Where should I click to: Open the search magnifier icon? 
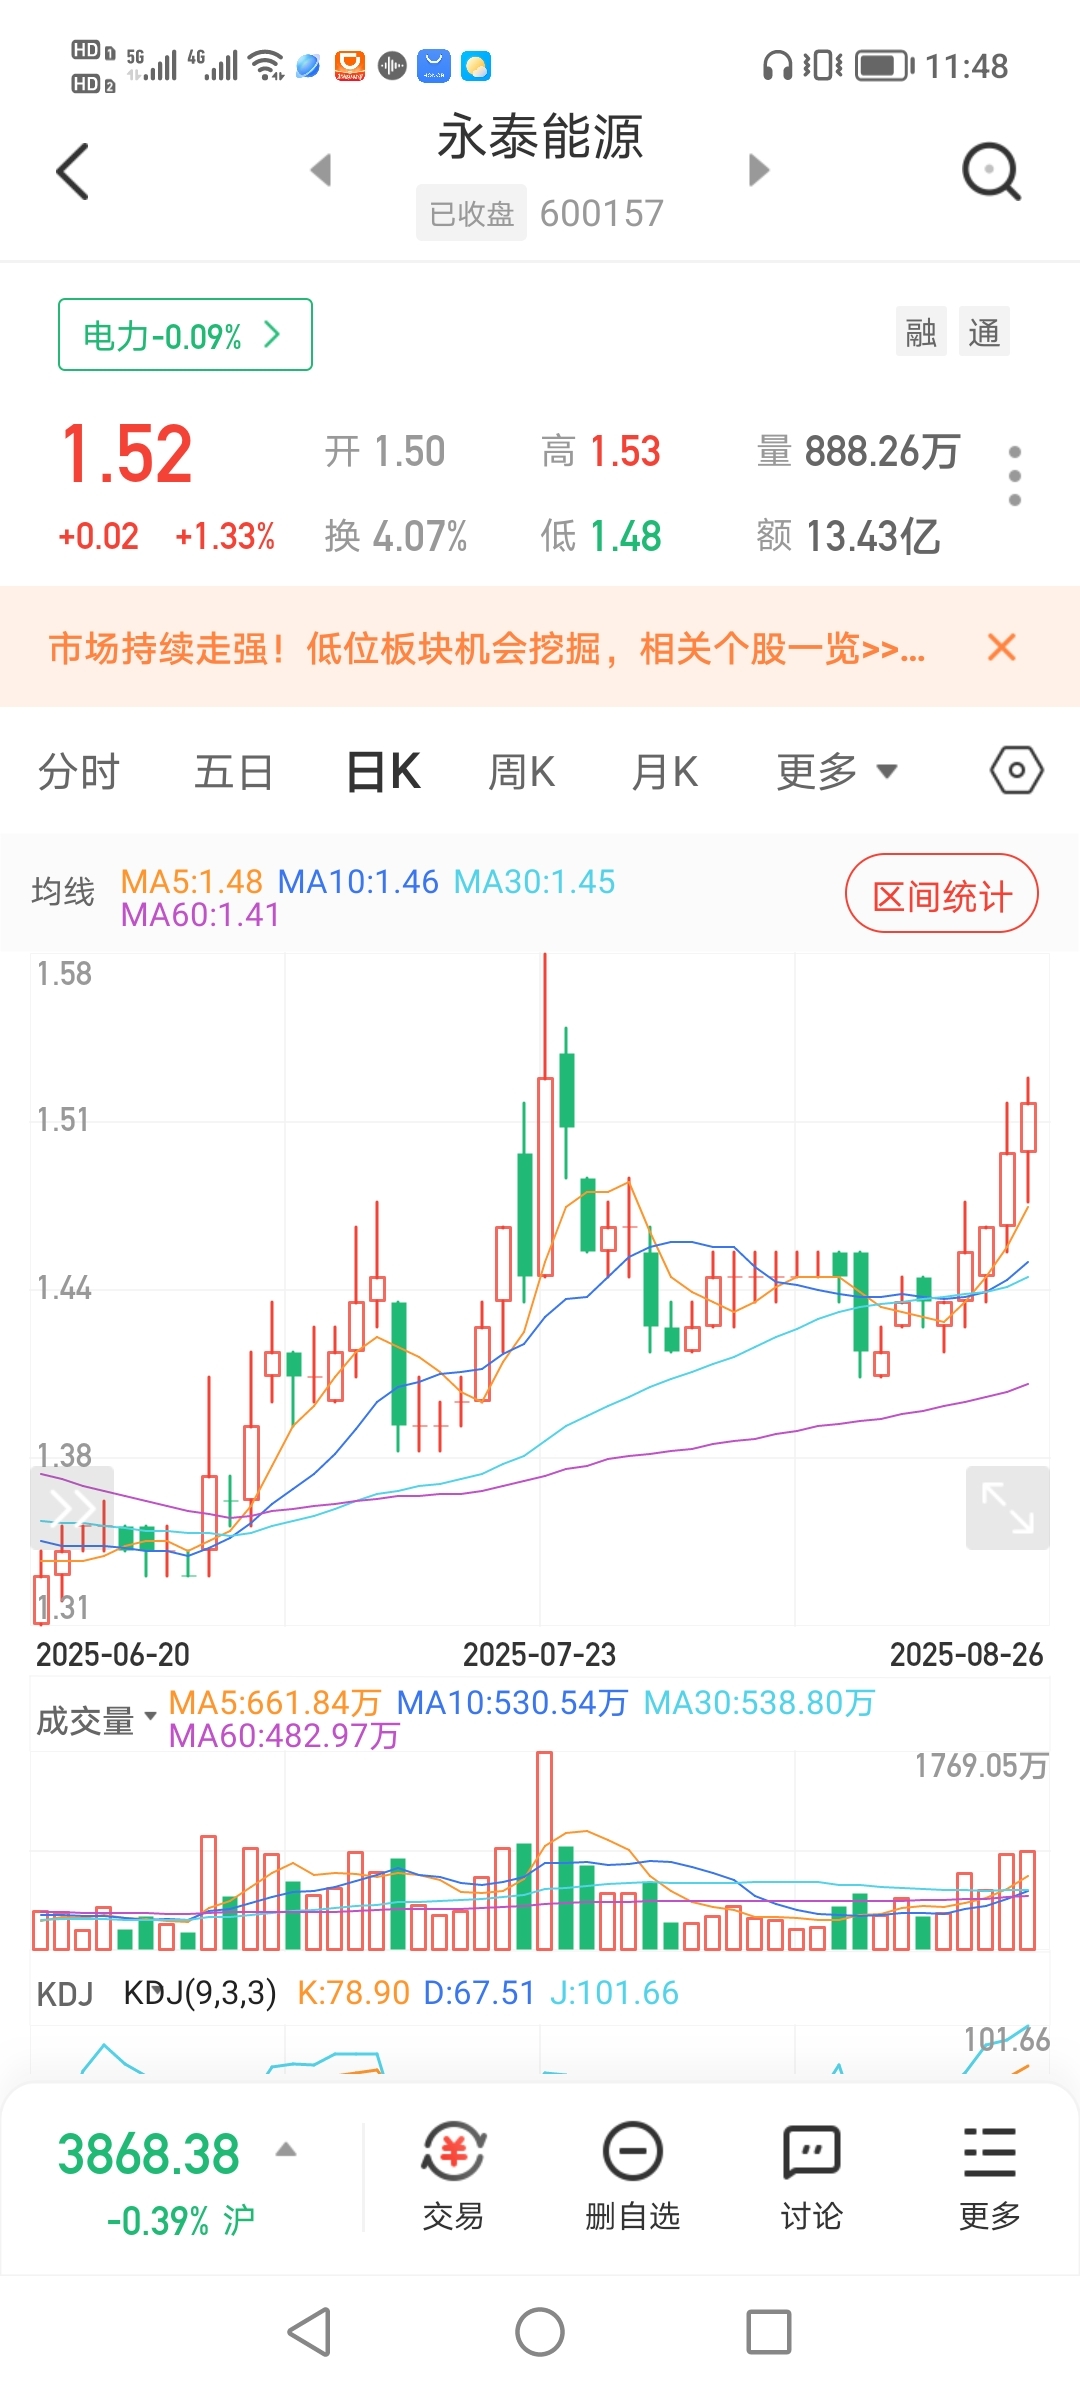point(991,172)
